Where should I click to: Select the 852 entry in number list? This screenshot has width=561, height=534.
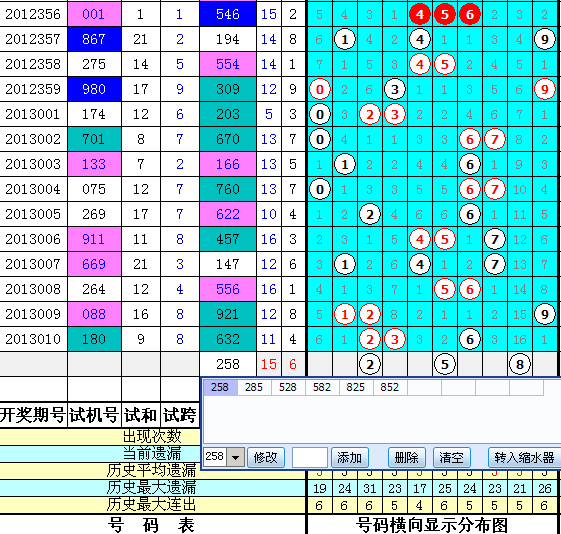[x=390, y=387]
